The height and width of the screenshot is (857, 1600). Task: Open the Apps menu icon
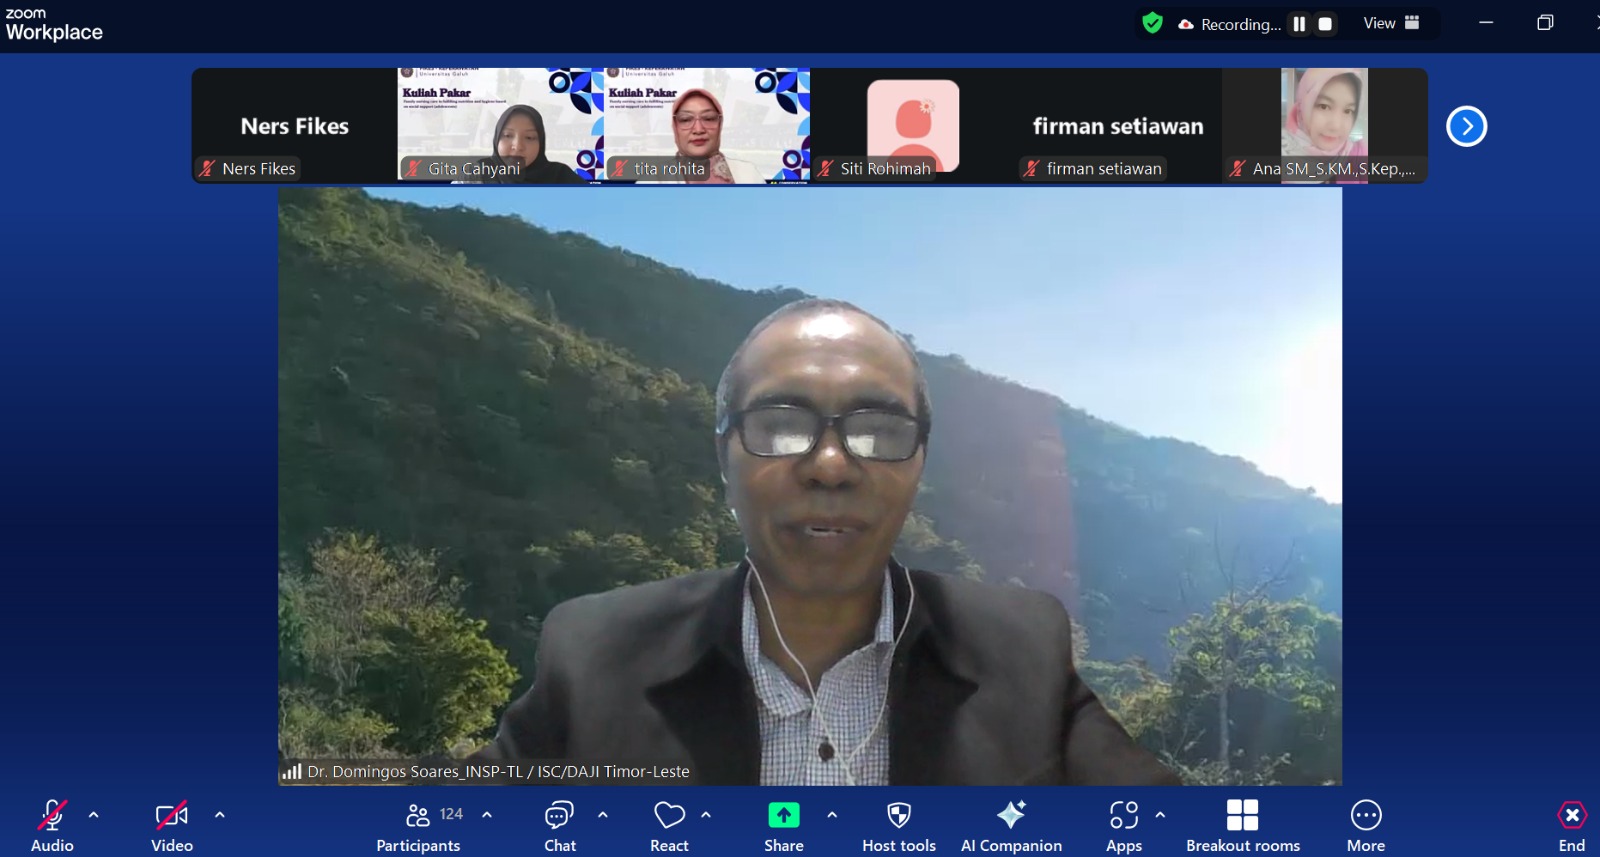click(1124, 816)
